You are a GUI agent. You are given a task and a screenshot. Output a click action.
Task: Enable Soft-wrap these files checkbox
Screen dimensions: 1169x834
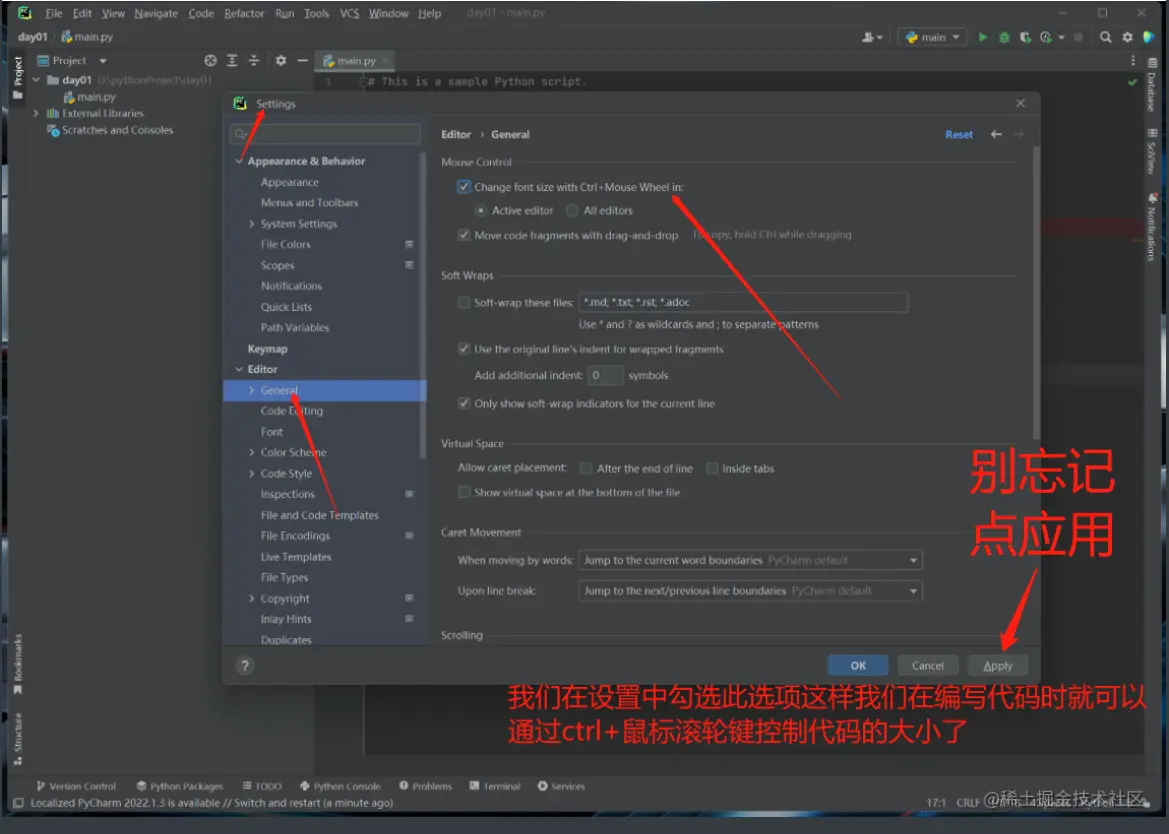(x=464, y=303)
